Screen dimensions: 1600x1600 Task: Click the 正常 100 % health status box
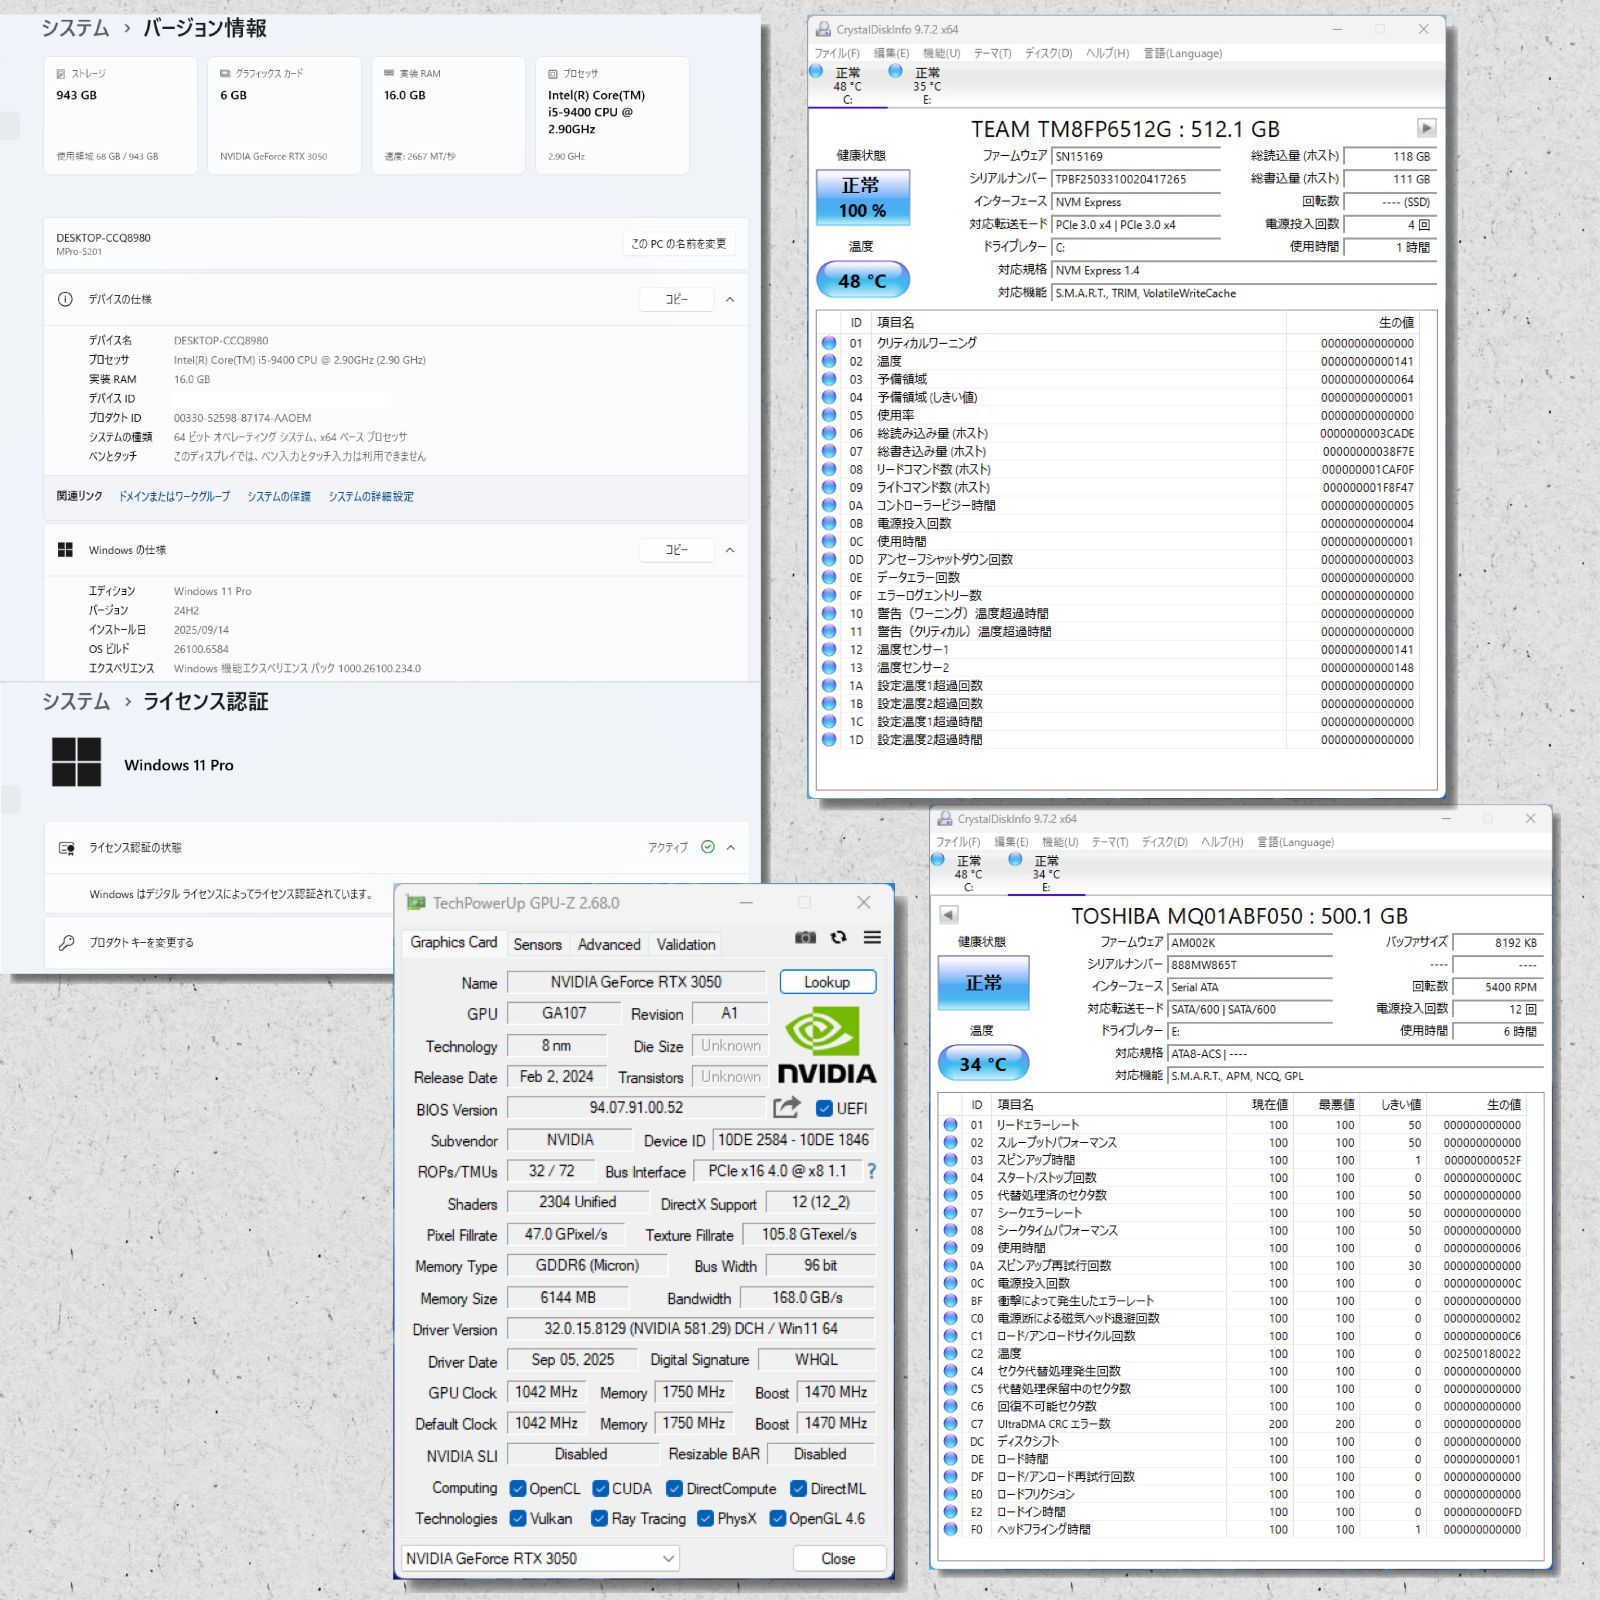[x=862, y=197]
